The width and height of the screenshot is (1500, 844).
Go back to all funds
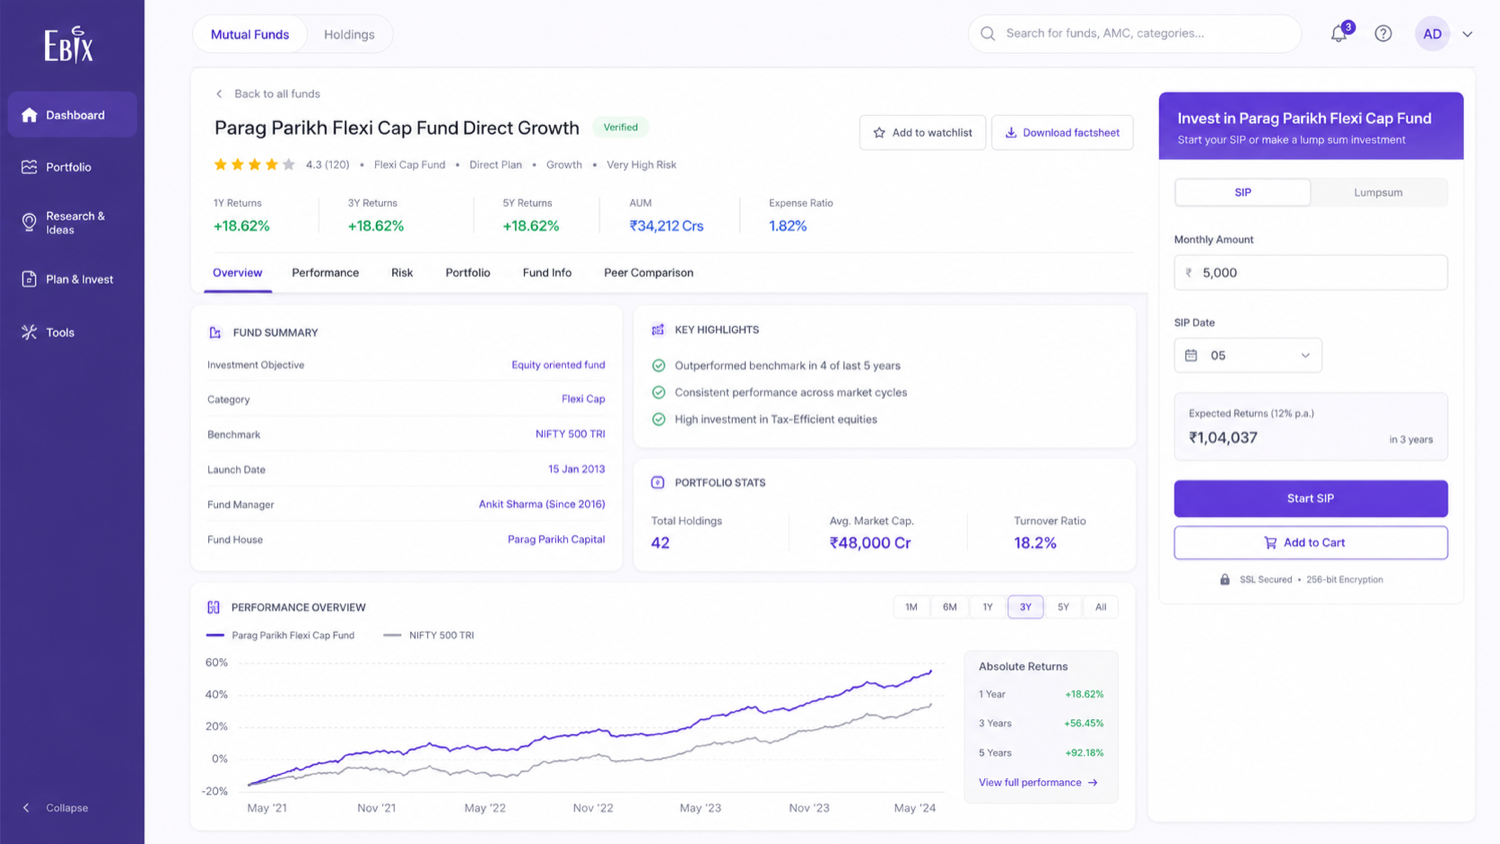[268, 94]
